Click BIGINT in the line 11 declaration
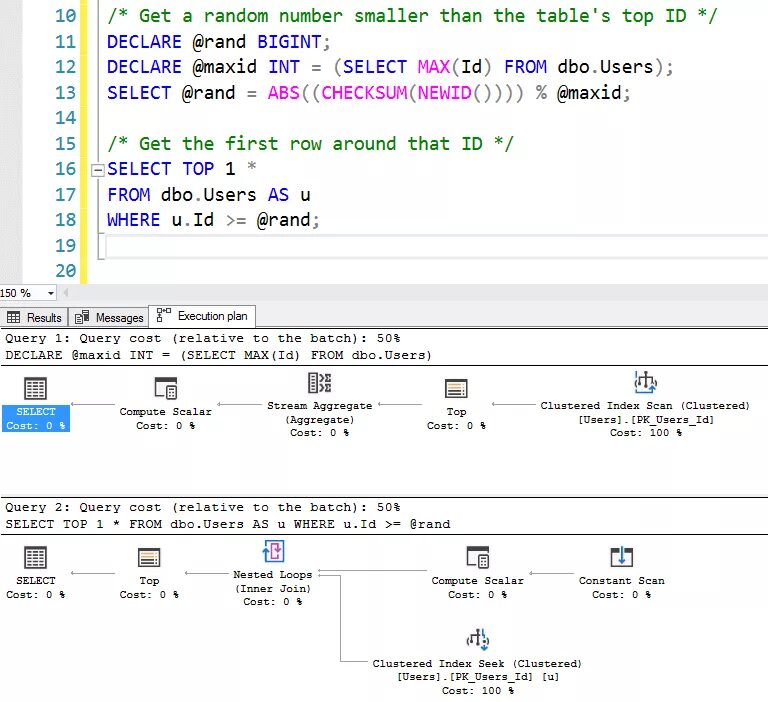 pyautogui.click(x=289, y=42)
